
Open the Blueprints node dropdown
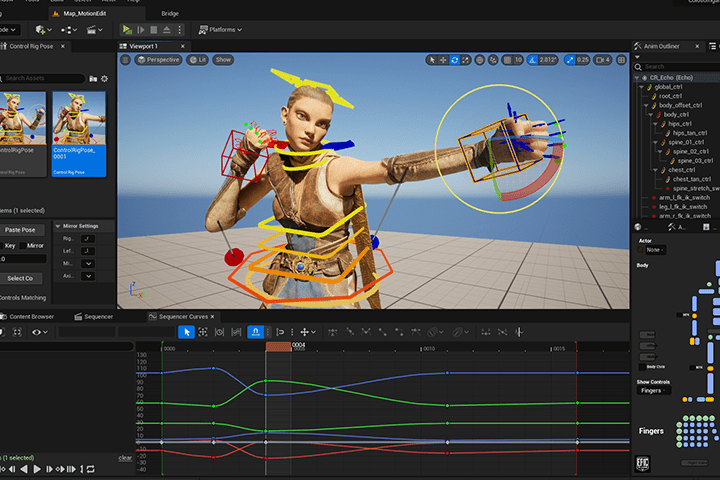(69, 30)
